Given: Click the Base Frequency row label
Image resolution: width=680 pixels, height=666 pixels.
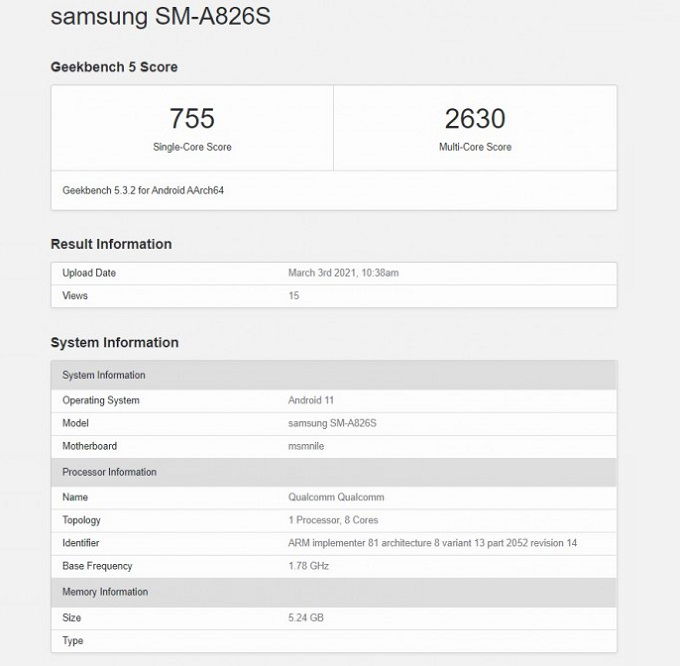Looking at the screenshot, I should [x=97, y=566].
